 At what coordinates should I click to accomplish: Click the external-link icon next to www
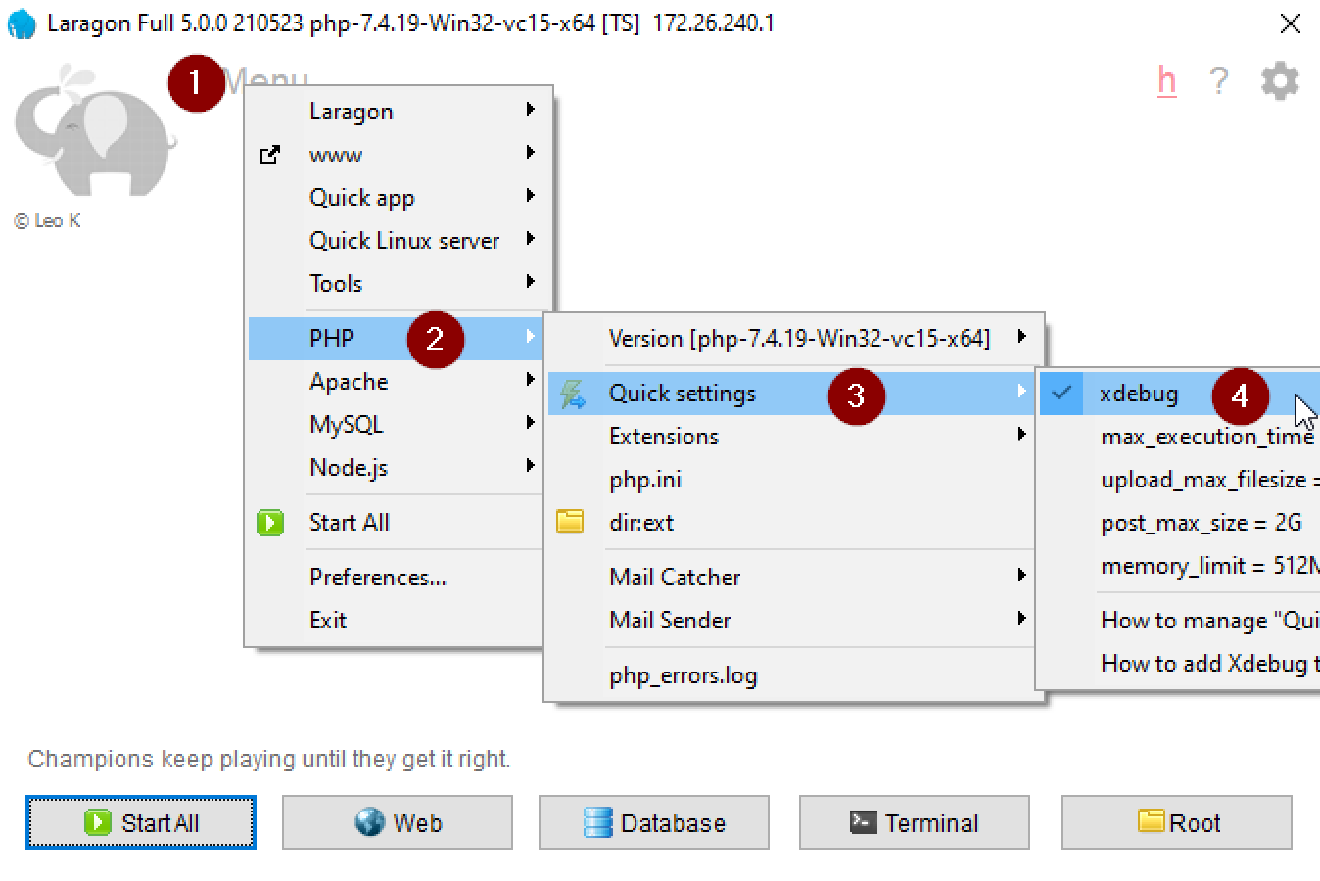pos(269,155)
